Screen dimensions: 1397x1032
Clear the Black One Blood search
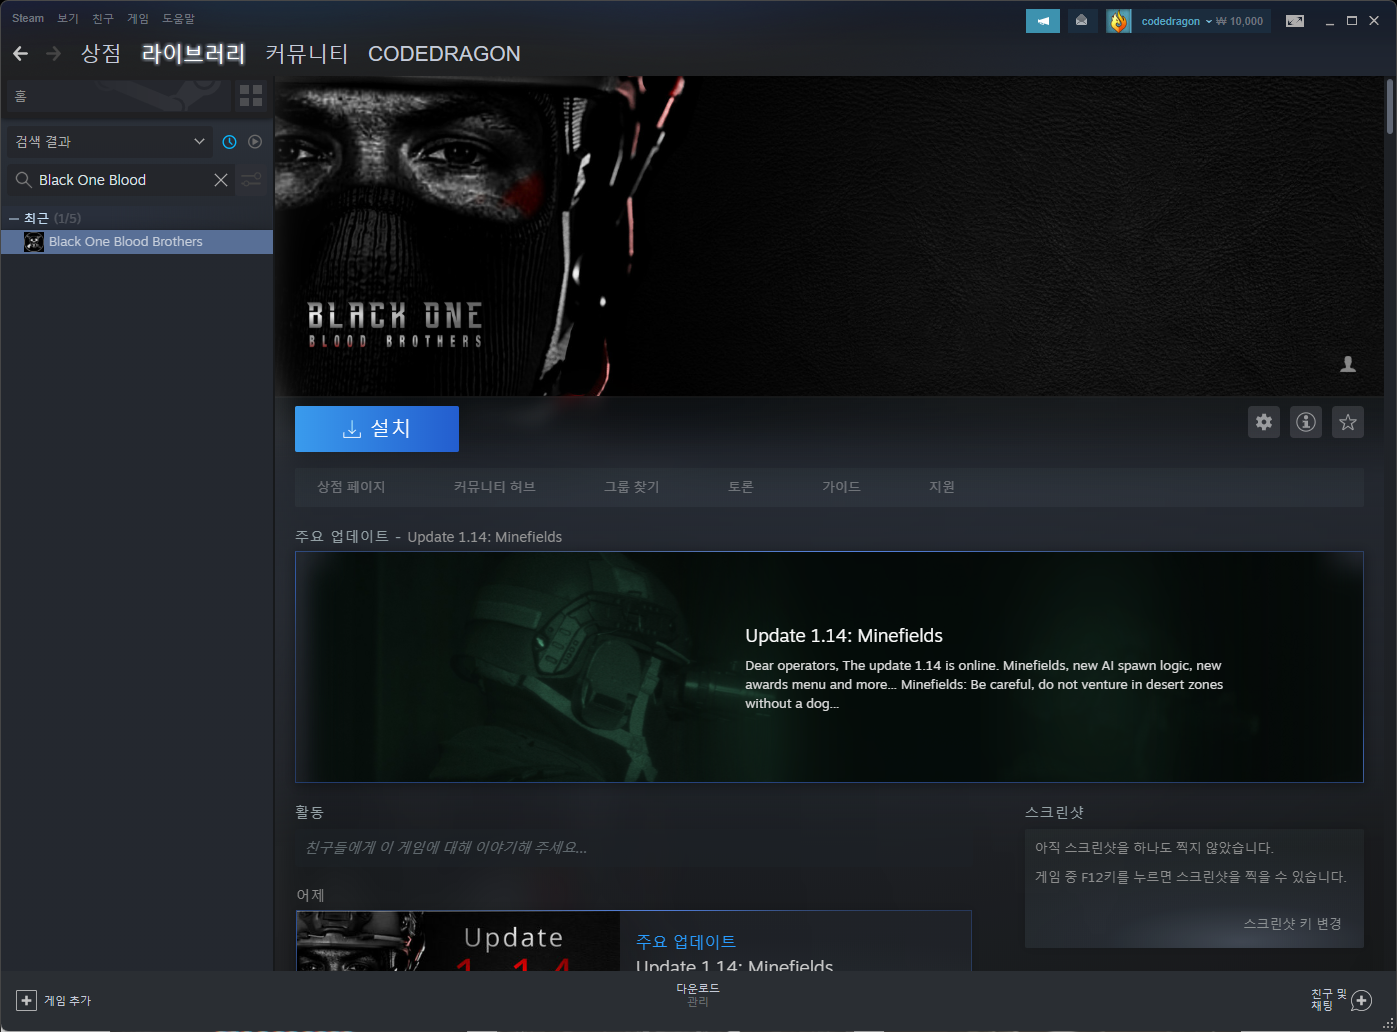(221, 180)
